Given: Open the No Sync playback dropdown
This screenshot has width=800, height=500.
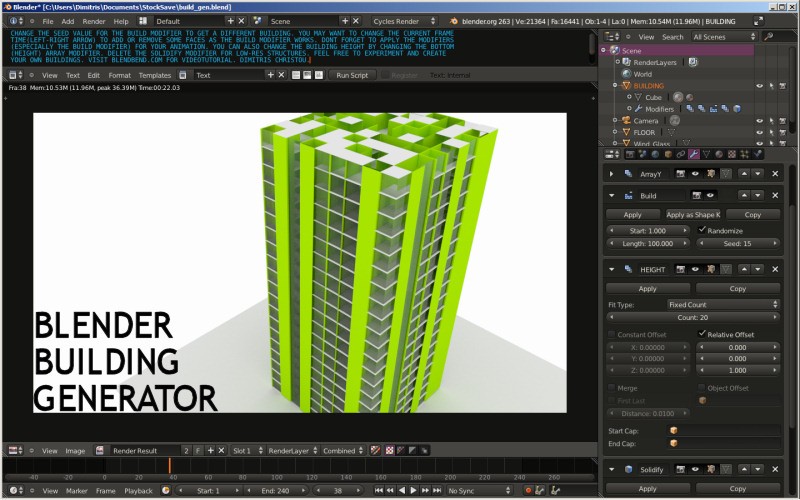Looking at the screenshot, I should [x=479, y=490].
